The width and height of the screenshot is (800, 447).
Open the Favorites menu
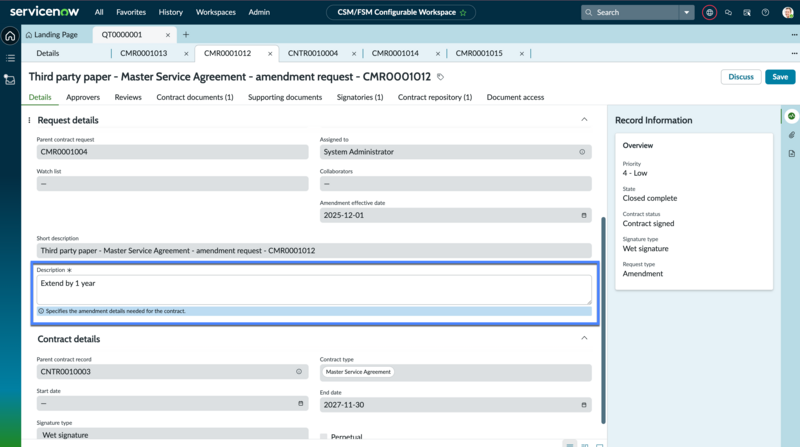[131, 12]
